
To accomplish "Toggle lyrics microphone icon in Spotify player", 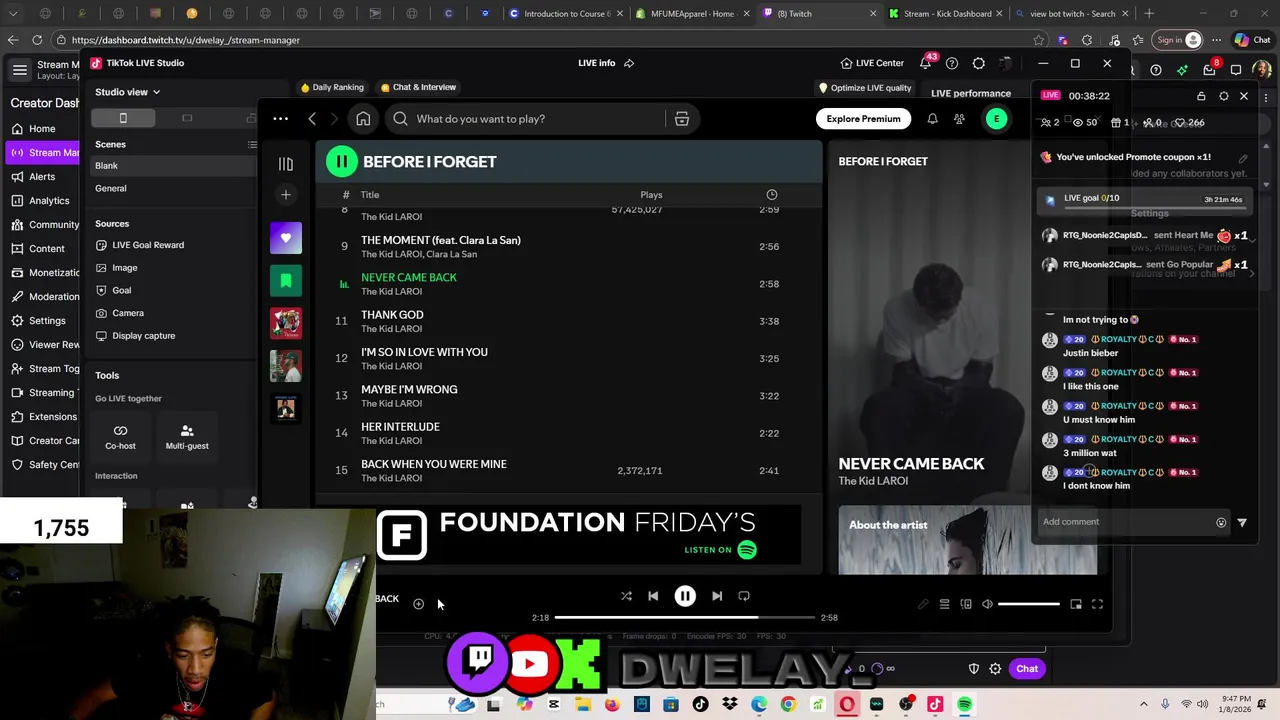I will pyautogui.click(x=923, y=604).
